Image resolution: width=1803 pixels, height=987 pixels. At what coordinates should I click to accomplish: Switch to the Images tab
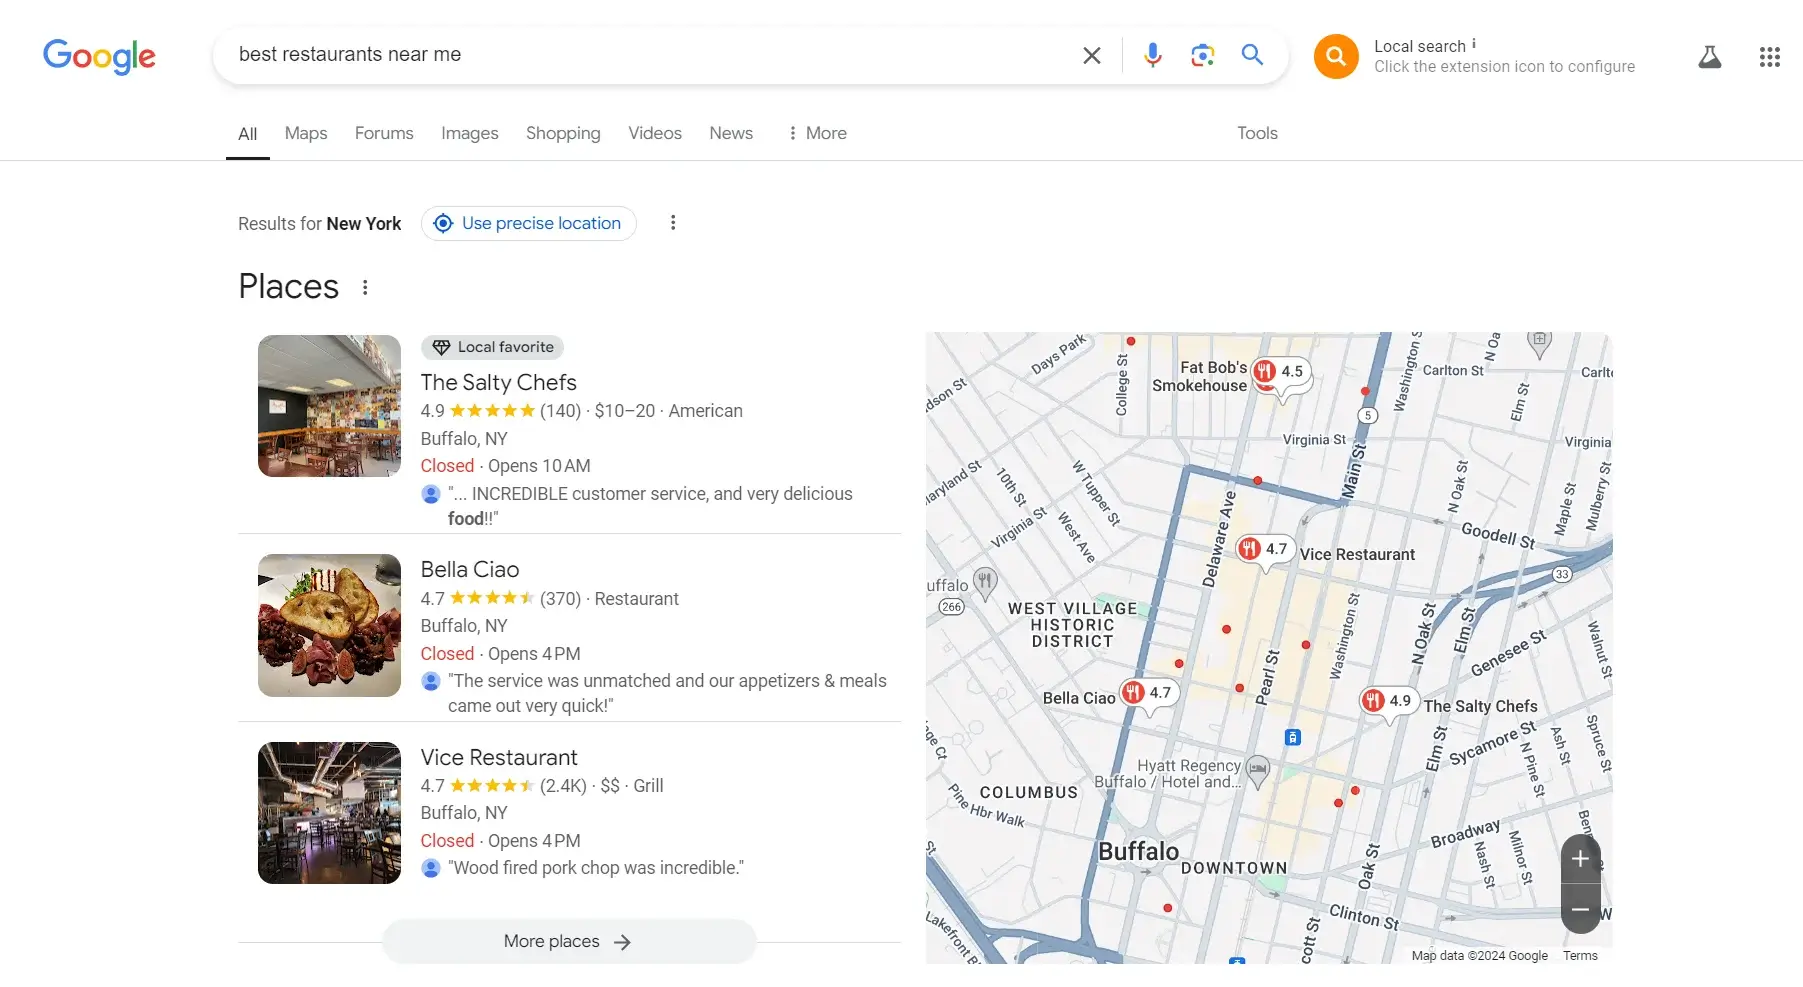tap(470, 133)
